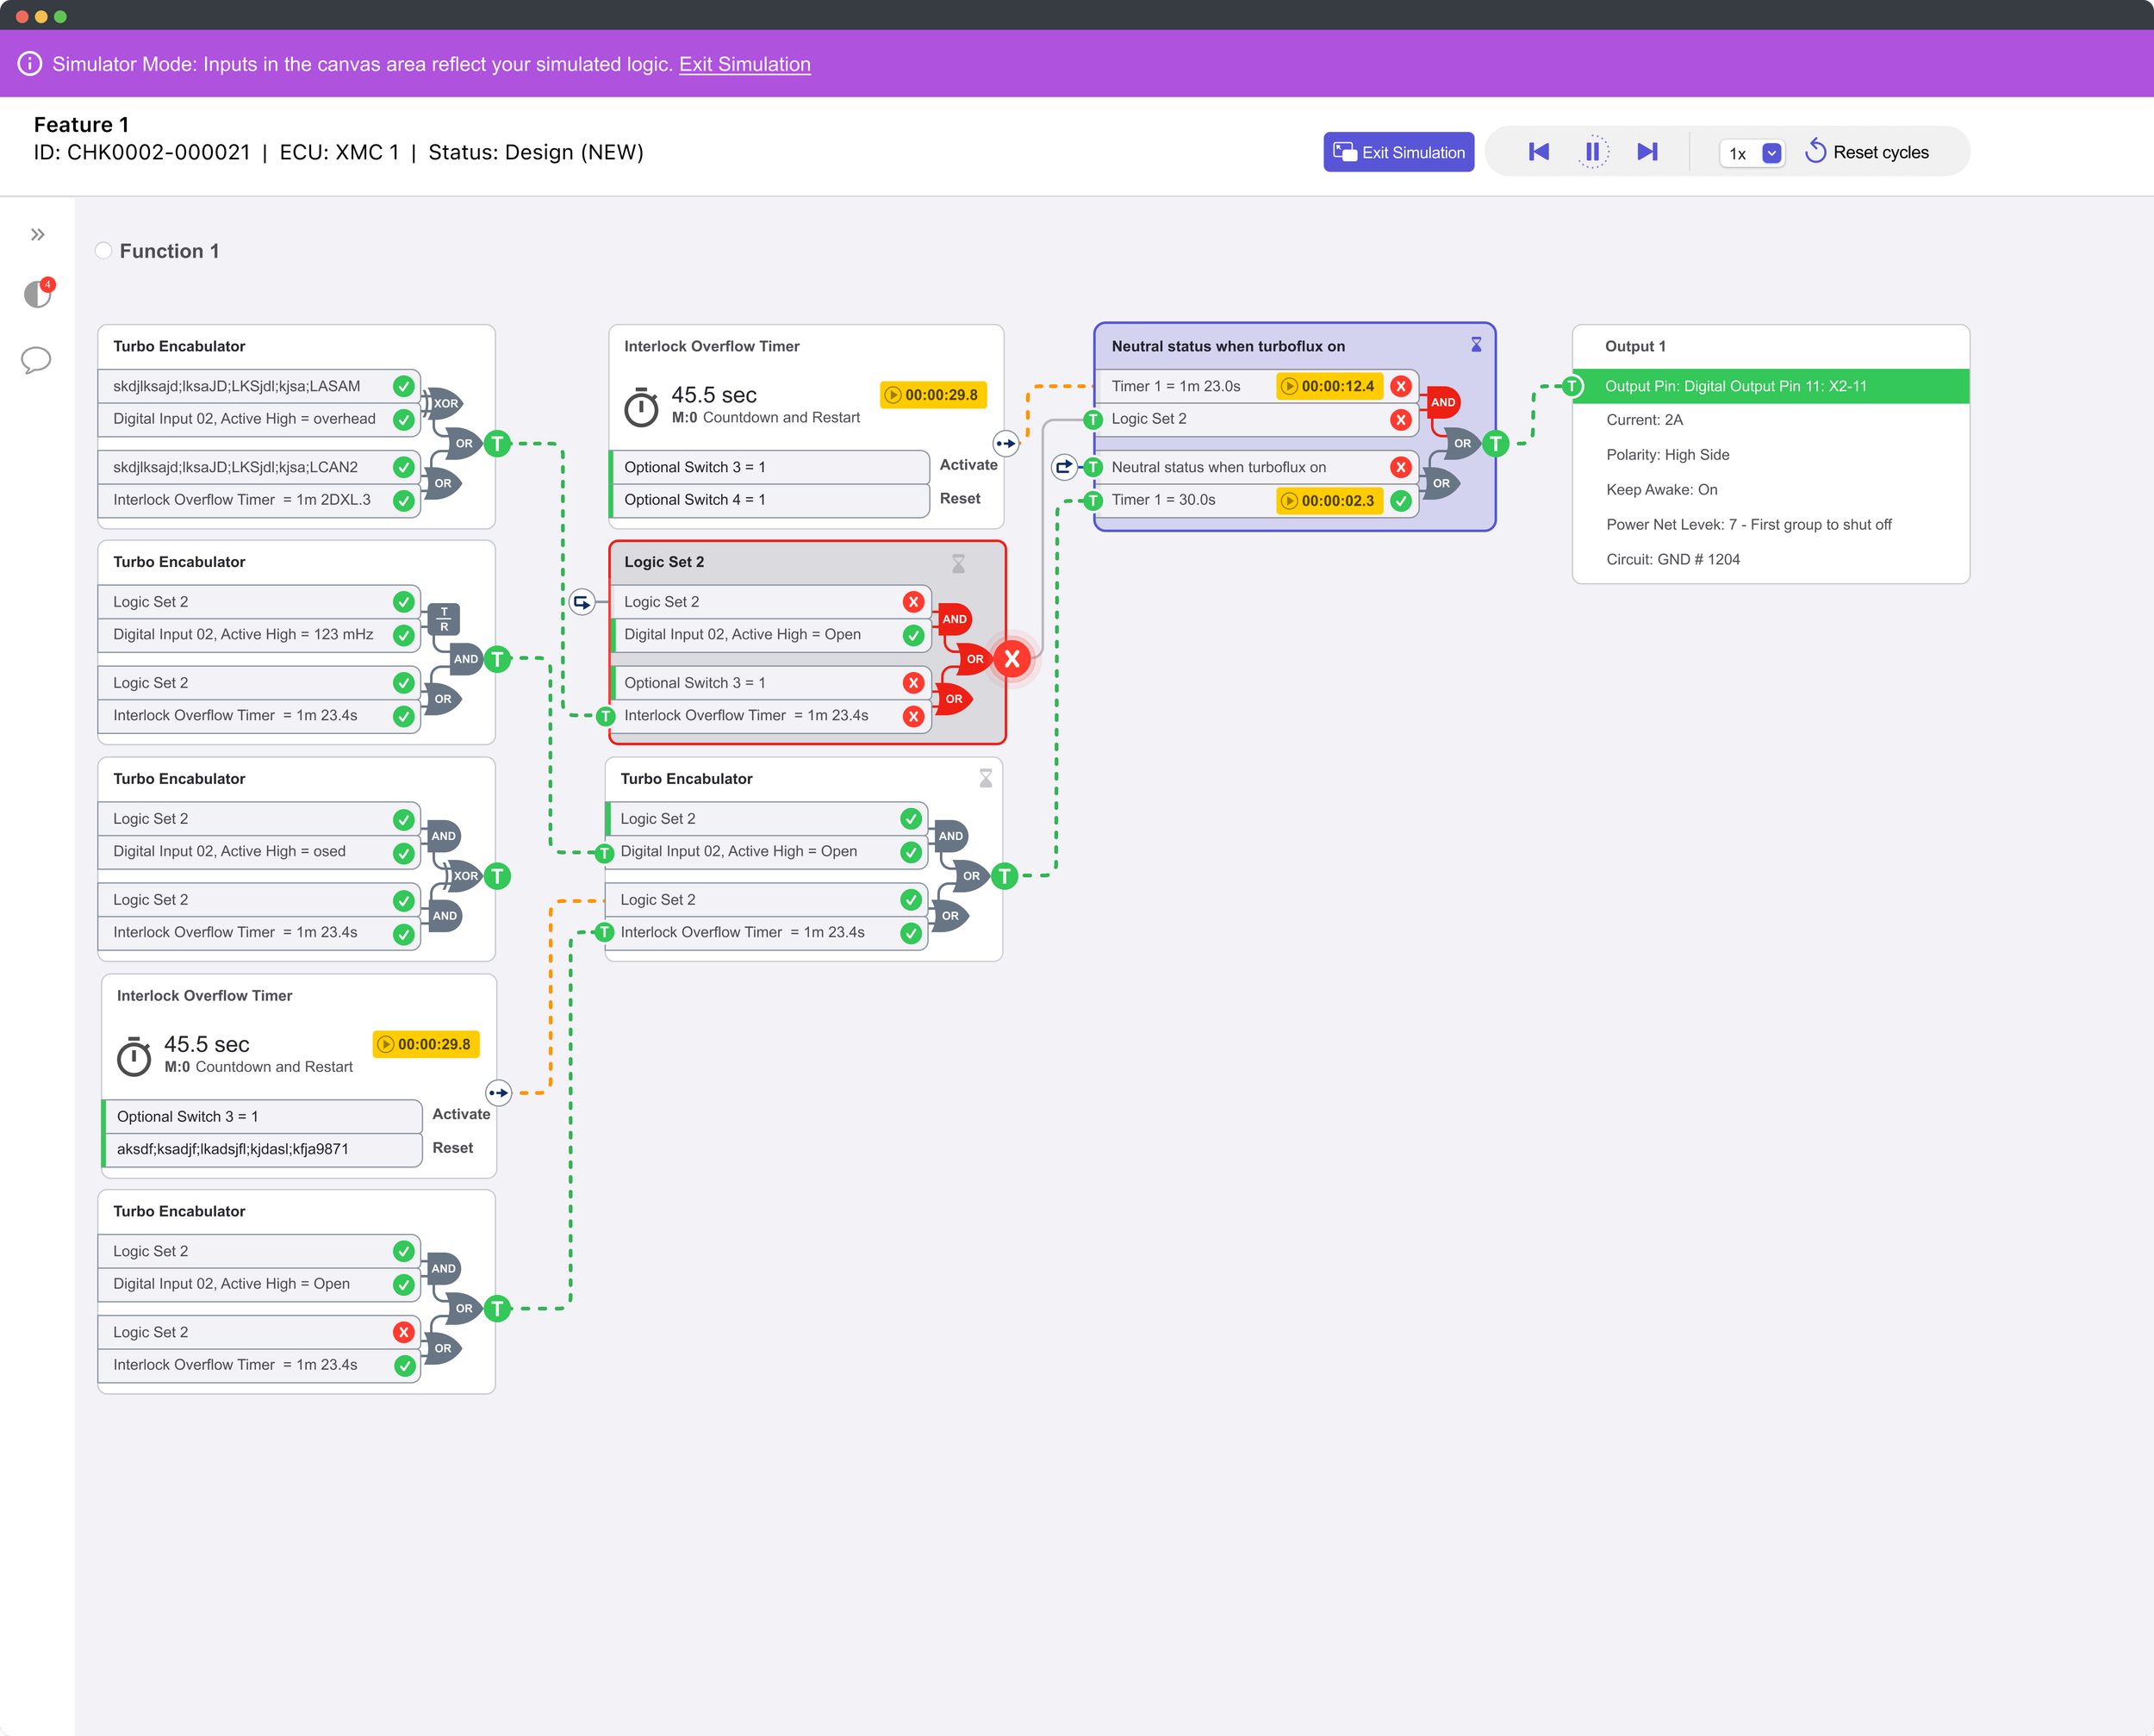Click the hourglass icon in Logic Set 2 block

(x=958, y=564)
